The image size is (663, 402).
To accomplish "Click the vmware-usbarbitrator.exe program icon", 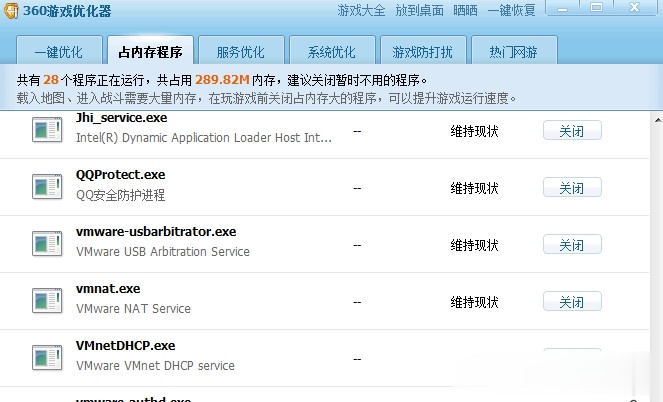I will point(47,243).
